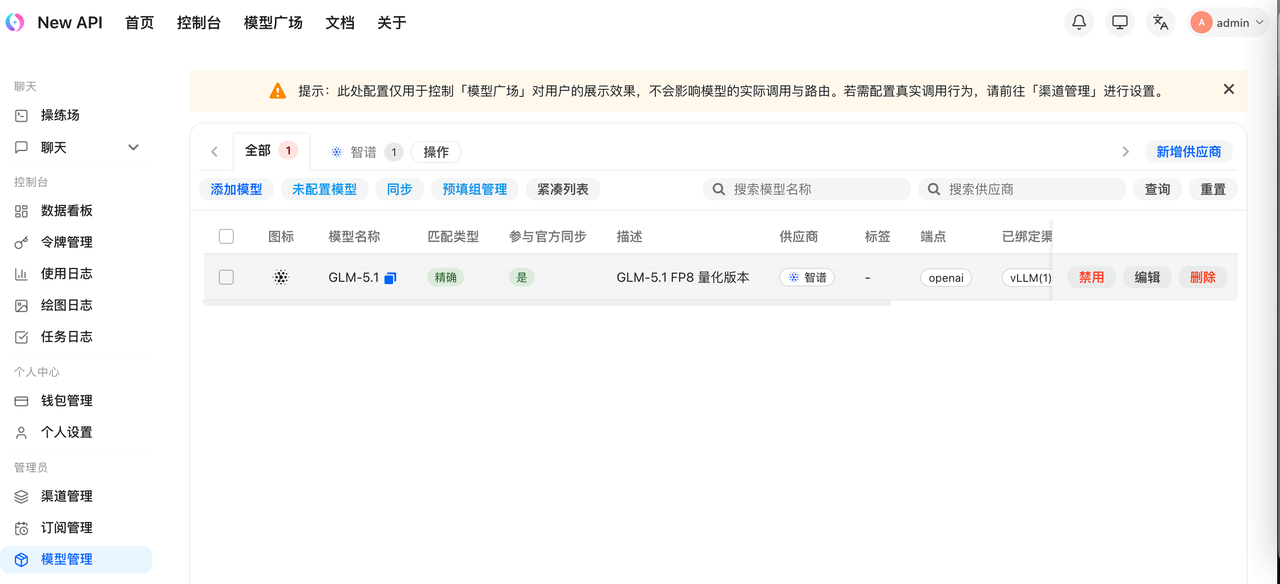Click 编辑 for the GLM-5.1 row
1280x584 pixels.
[x=1147, y=277]
